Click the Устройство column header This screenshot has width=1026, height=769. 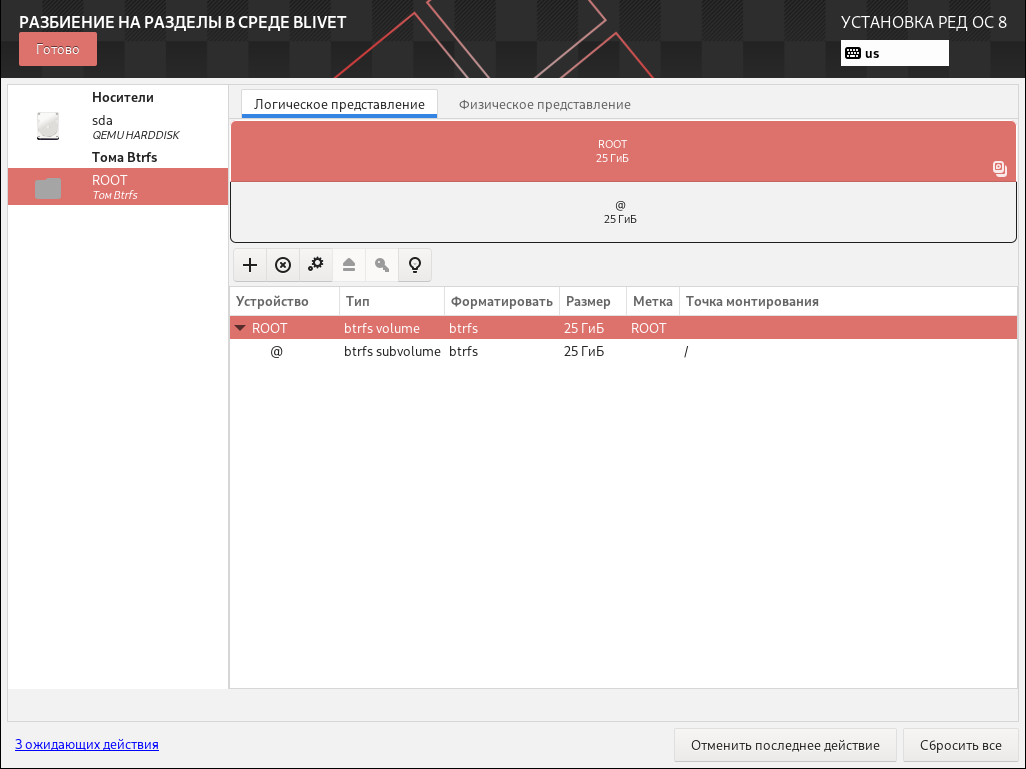(285, 302)
